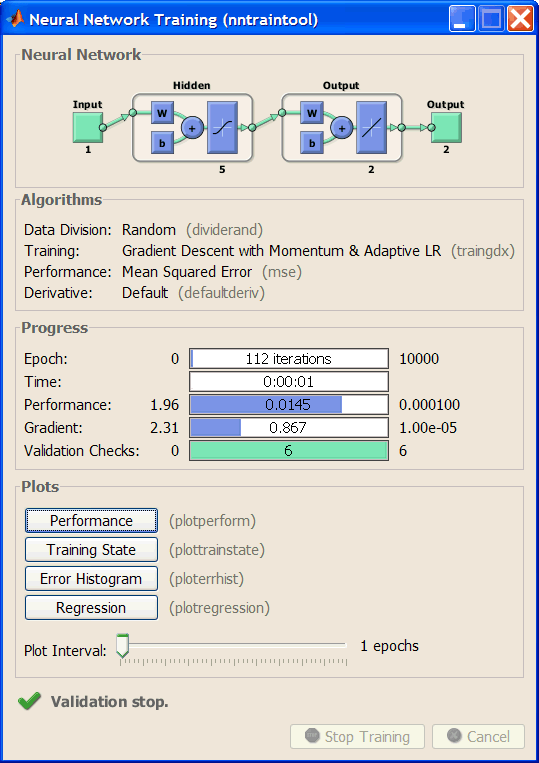Select the Output layer bias b block
539x763 pixels.
pos(311,143)
